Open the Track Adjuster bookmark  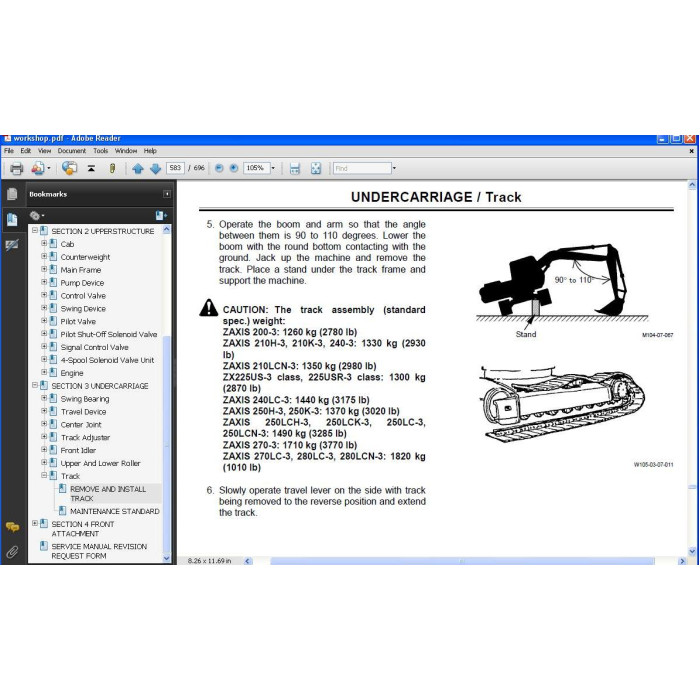tap(85, 438)
